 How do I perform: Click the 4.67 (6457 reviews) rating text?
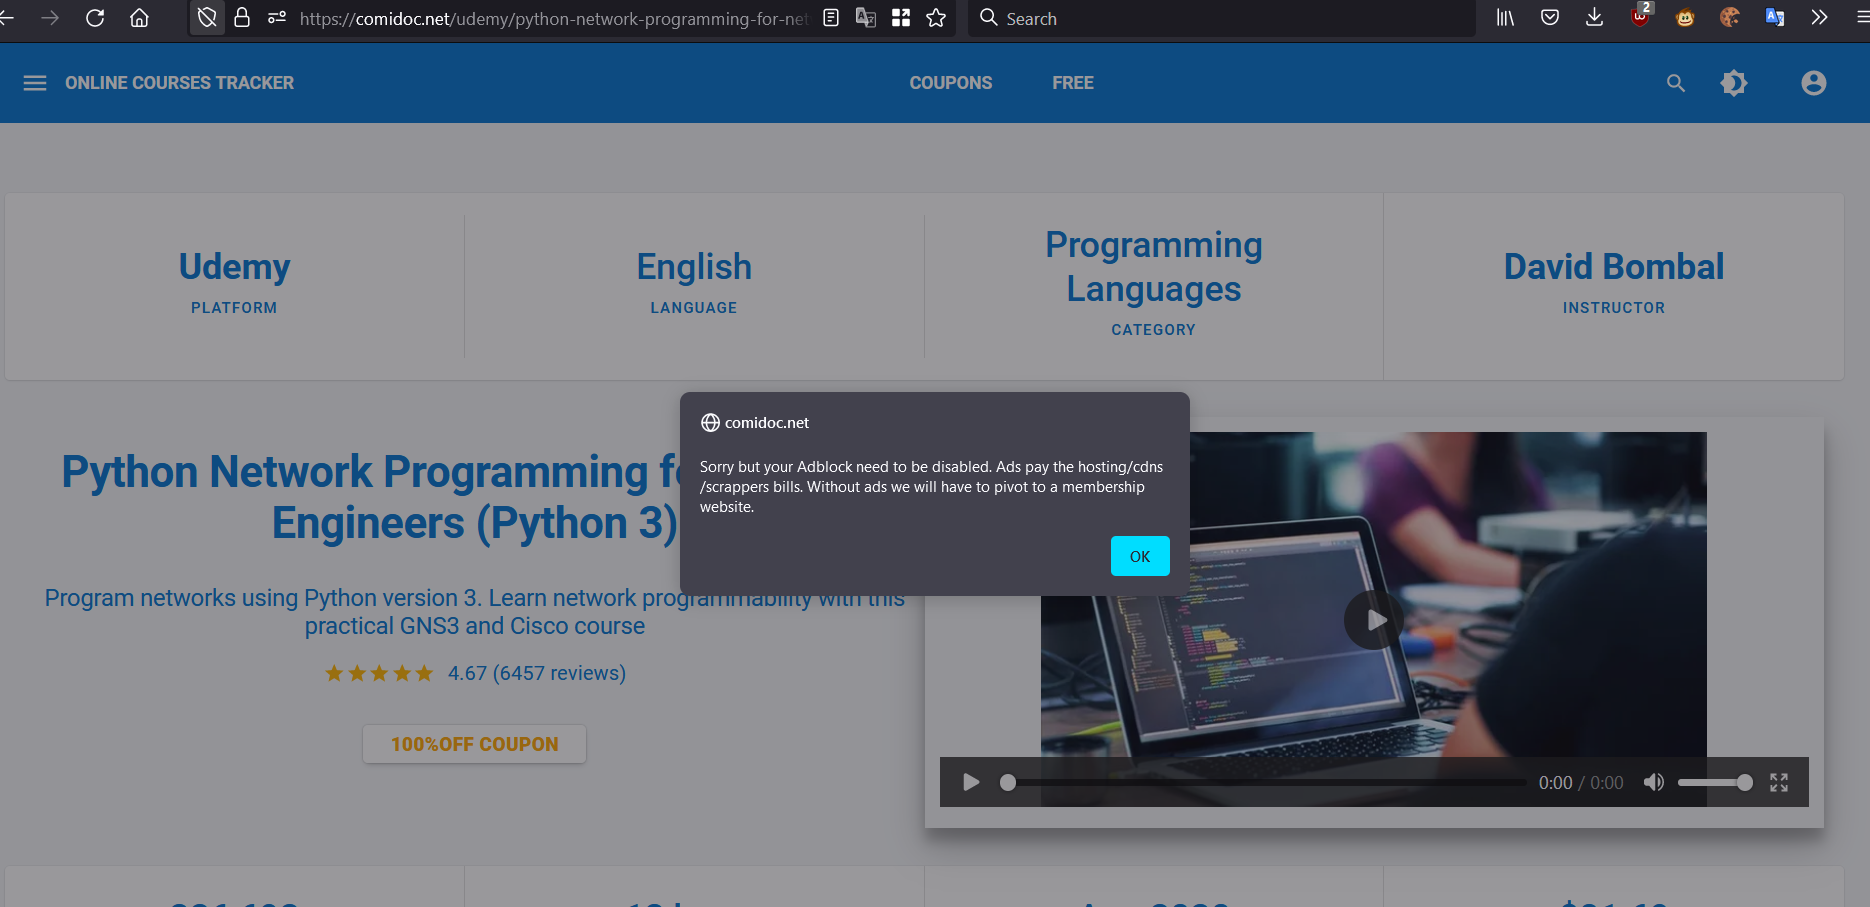(537, 673)
